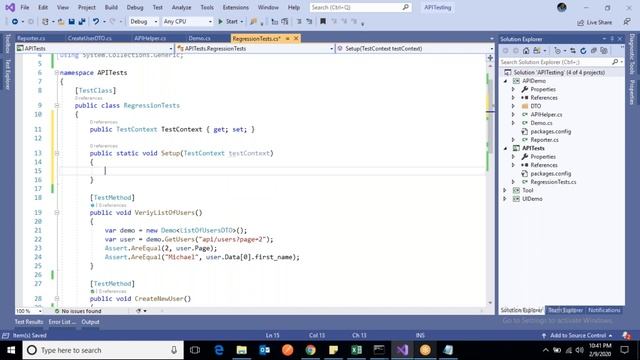Viewport: 640px width, 360px height.
Task: Switch to the CreateUserDTO.cs tab
Action: (89, 38)
